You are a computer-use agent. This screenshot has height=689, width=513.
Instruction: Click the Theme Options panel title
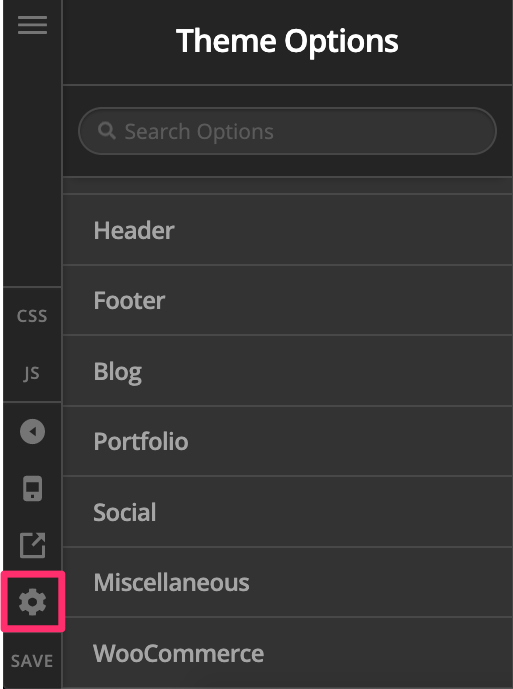(287, 41)
